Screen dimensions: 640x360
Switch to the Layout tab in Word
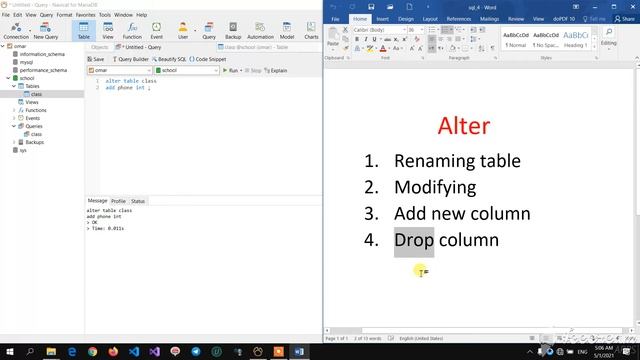430,19
